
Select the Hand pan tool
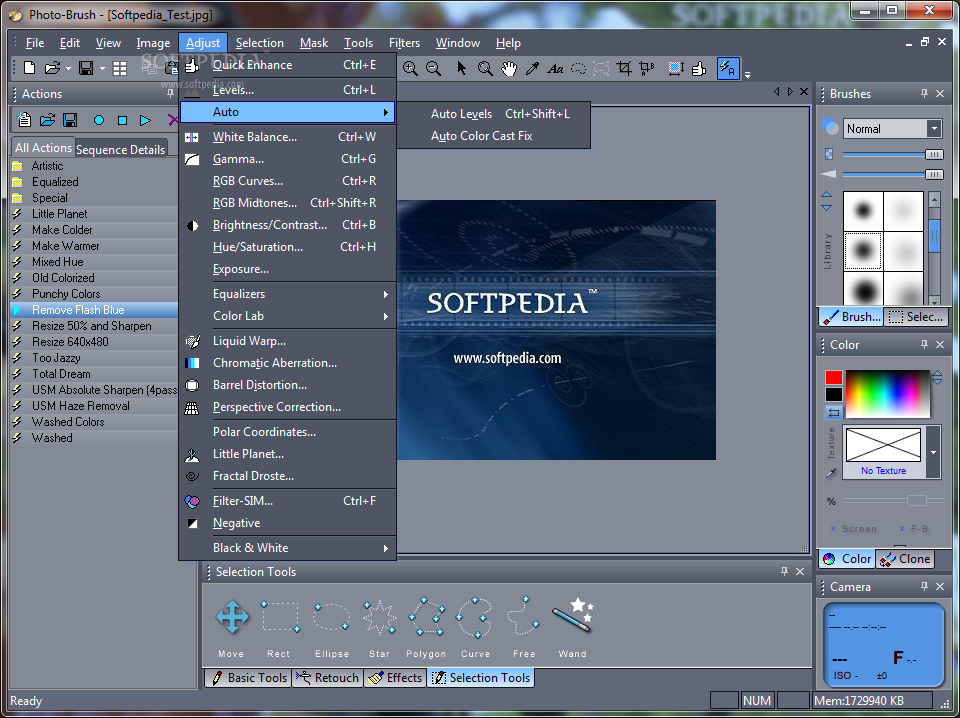coord(509,68)
